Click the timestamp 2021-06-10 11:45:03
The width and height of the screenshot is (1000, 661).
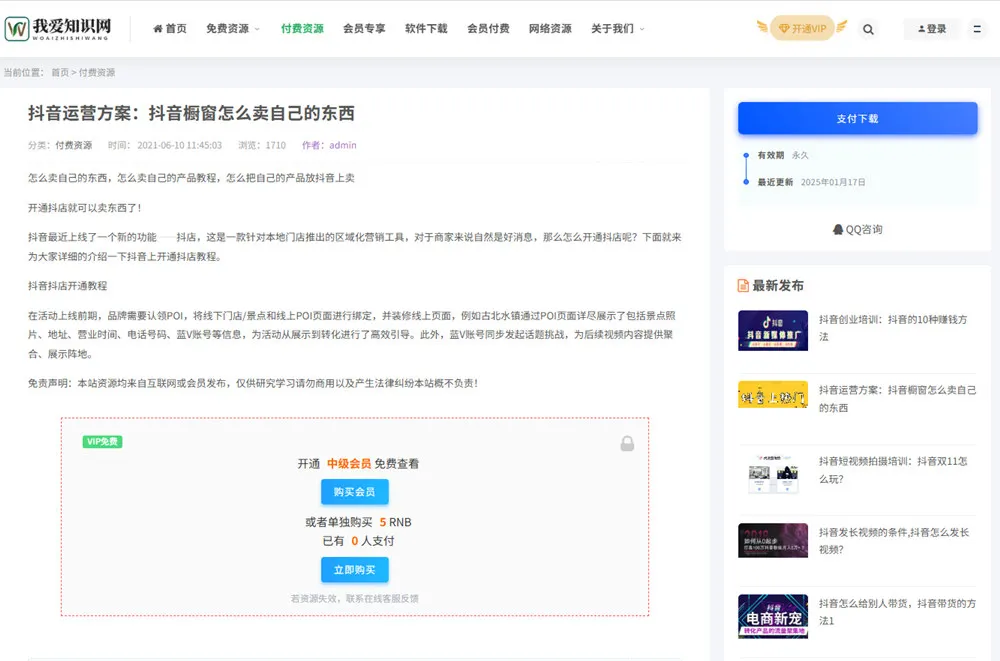click(179, 145)
